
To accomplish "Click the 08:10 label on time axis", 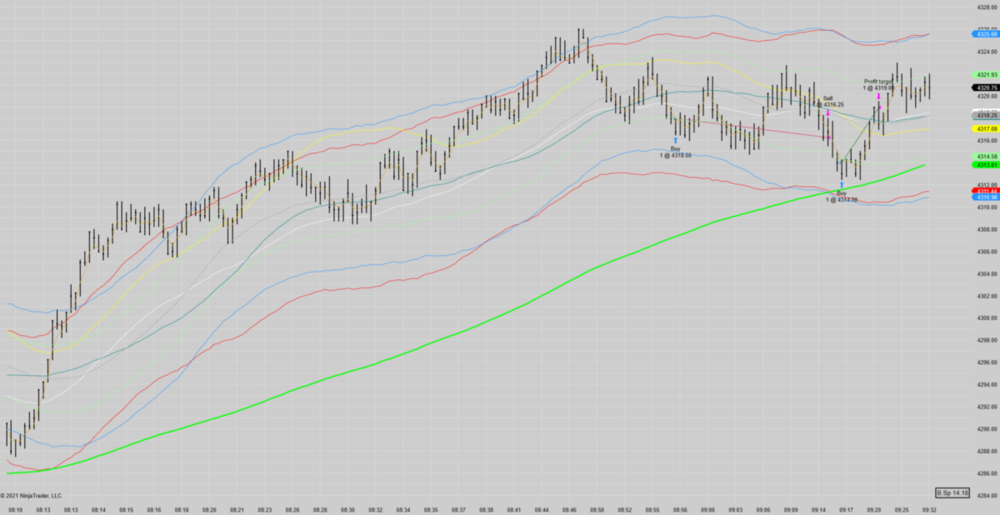I will point(15,509).
